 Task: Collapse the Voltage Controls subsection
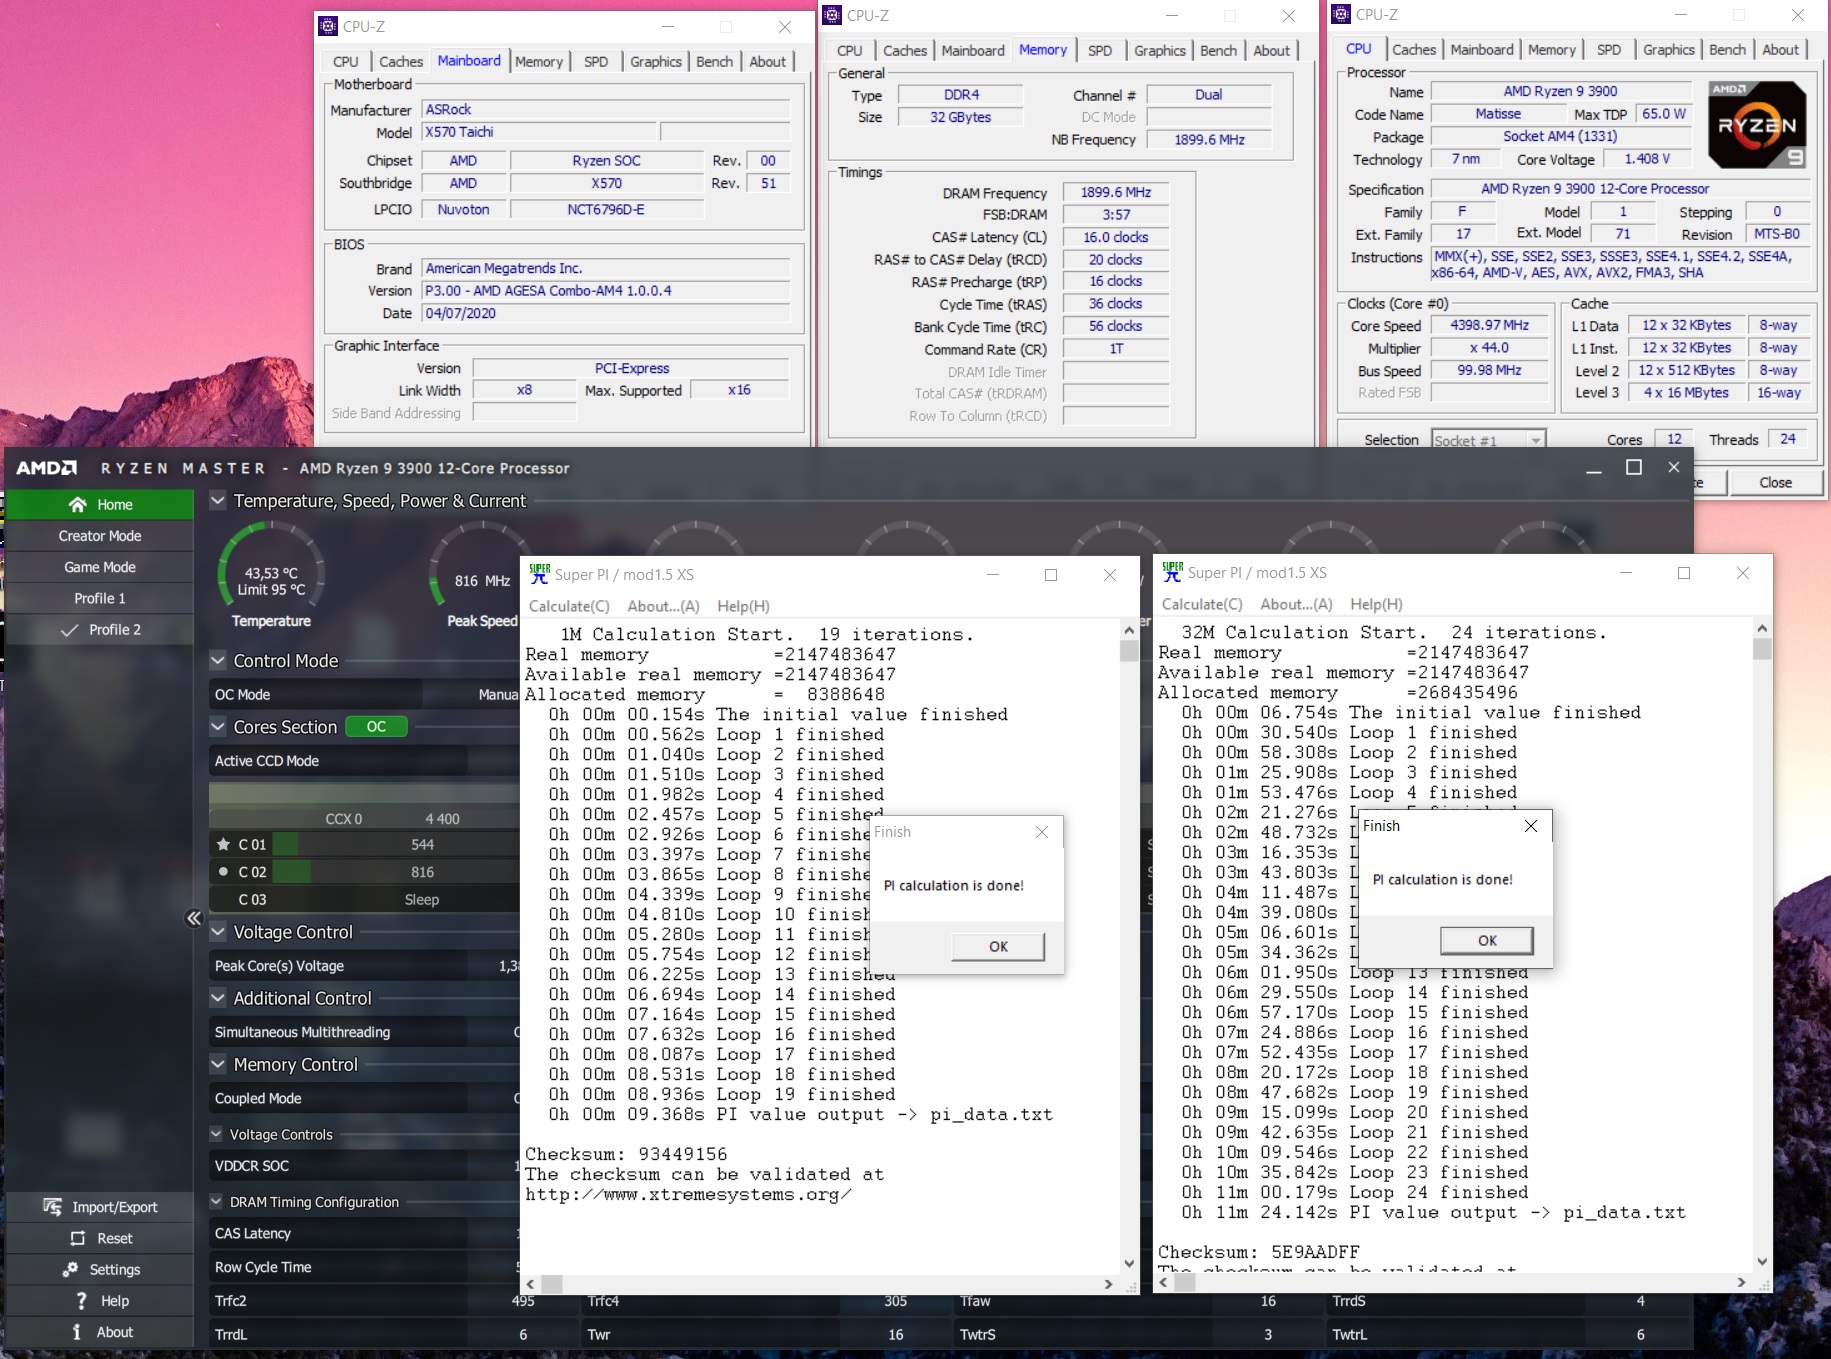(x=215, y=1134)
